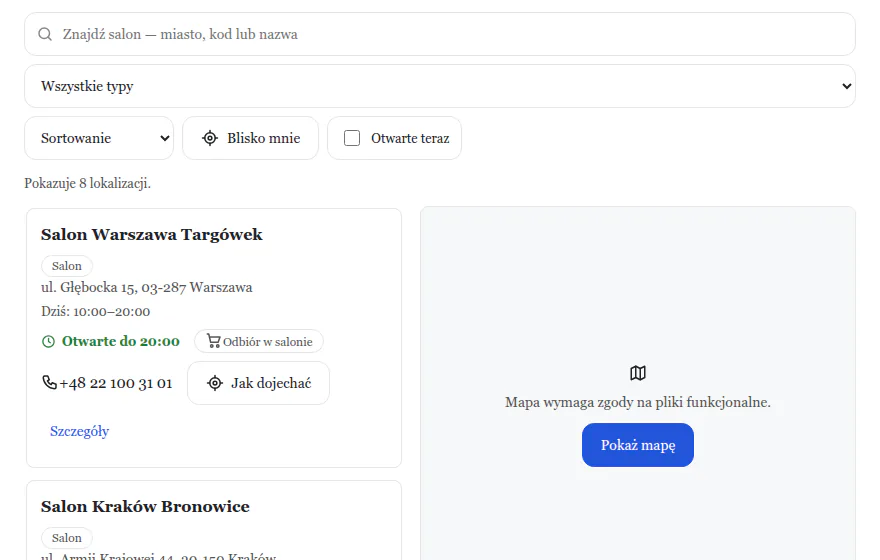The image size is (880, 560).
Task: Click the Jak dojechać button
Action: click(x=258, y=383)
